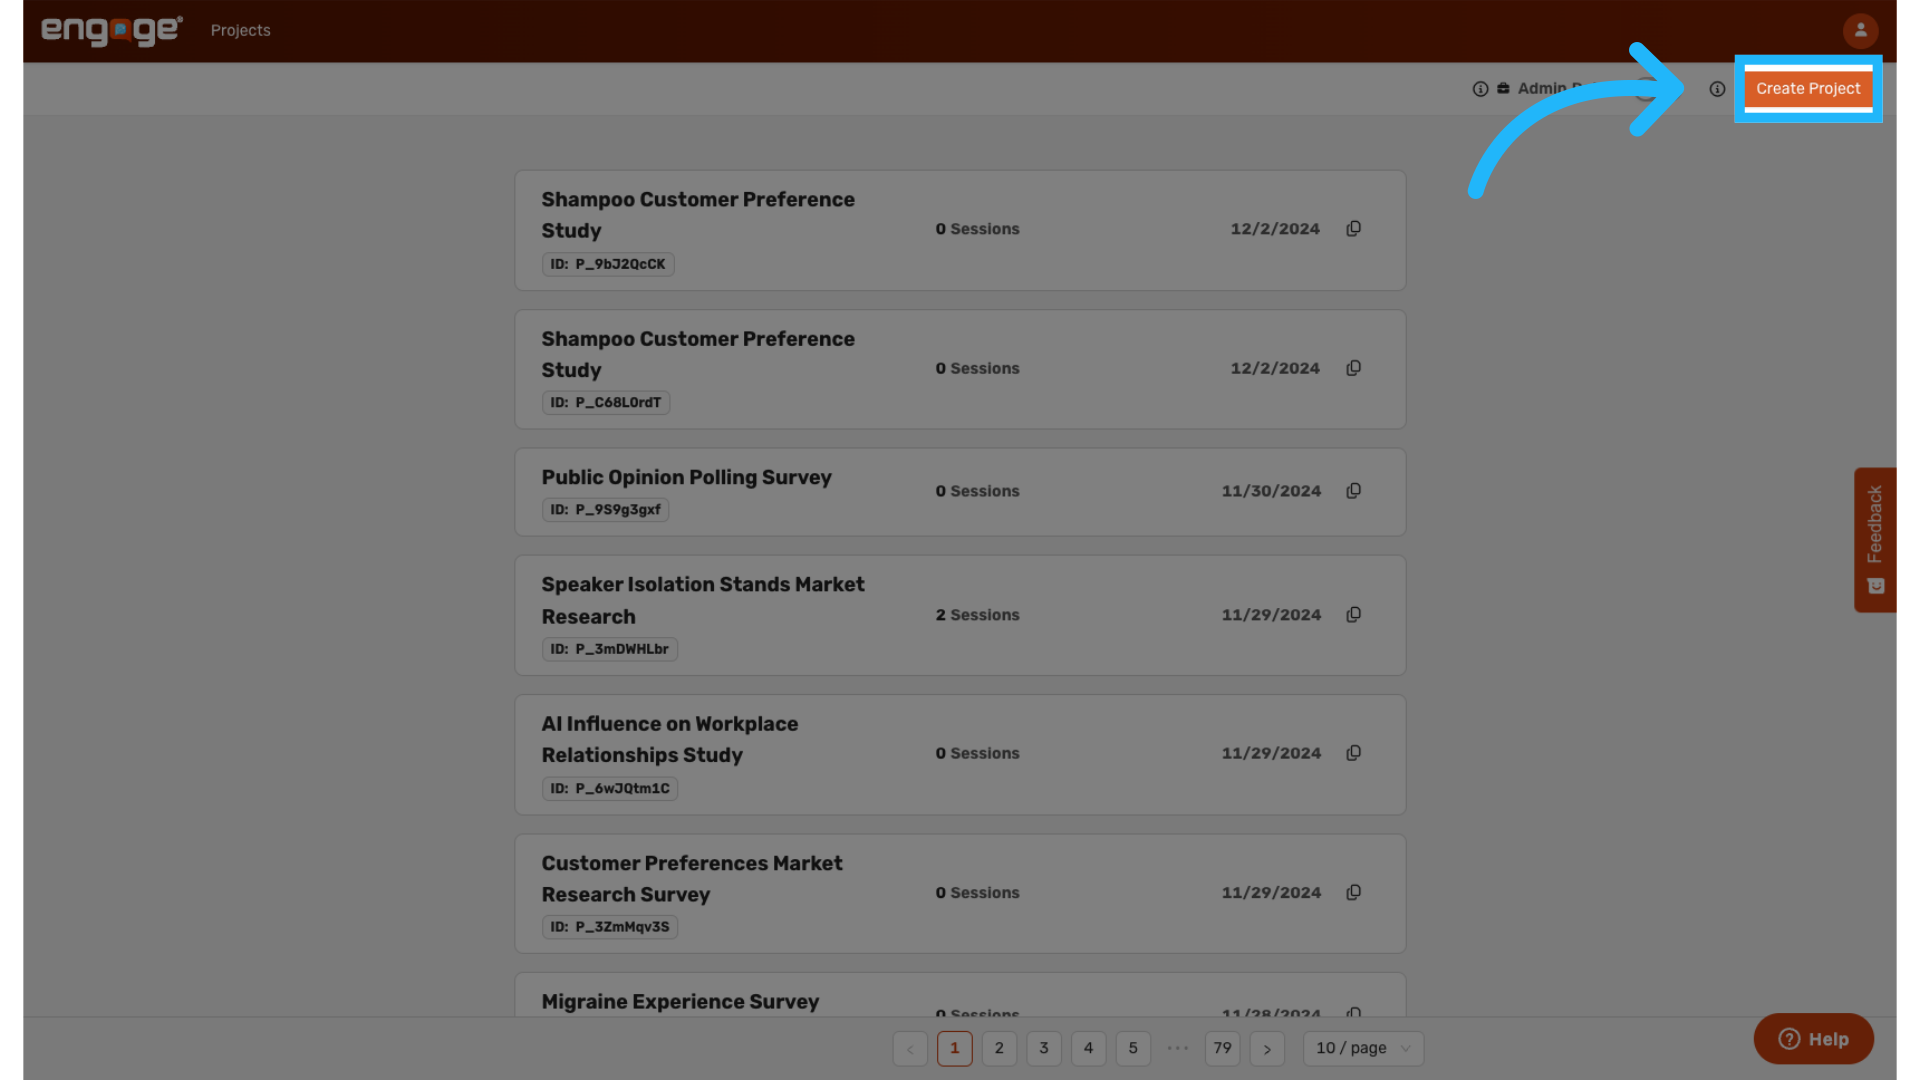Click the 2 Sessions count
This screenshot has width=1920, height=1080.
click(x=977, y=615)
